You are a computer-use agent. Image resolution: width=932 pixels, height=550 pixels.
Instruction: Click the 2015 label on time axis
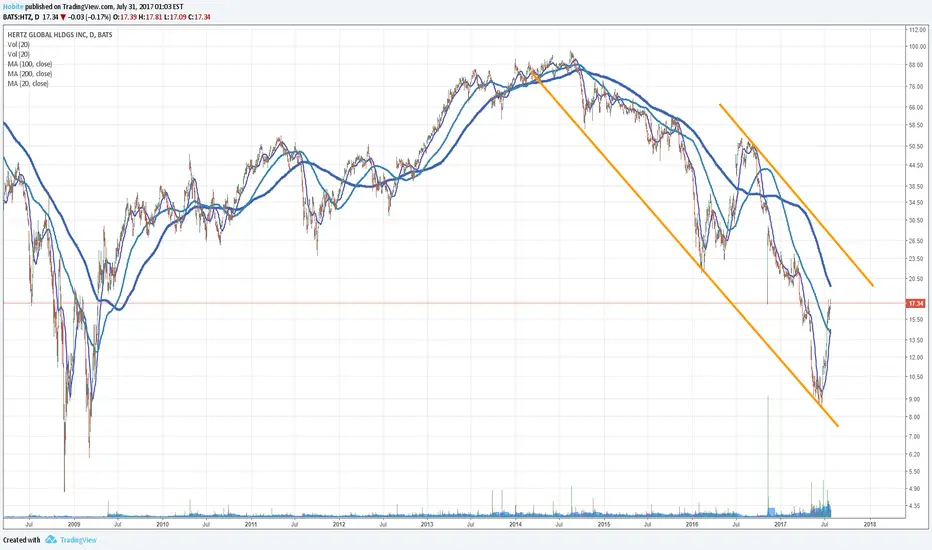pos(604,524)
